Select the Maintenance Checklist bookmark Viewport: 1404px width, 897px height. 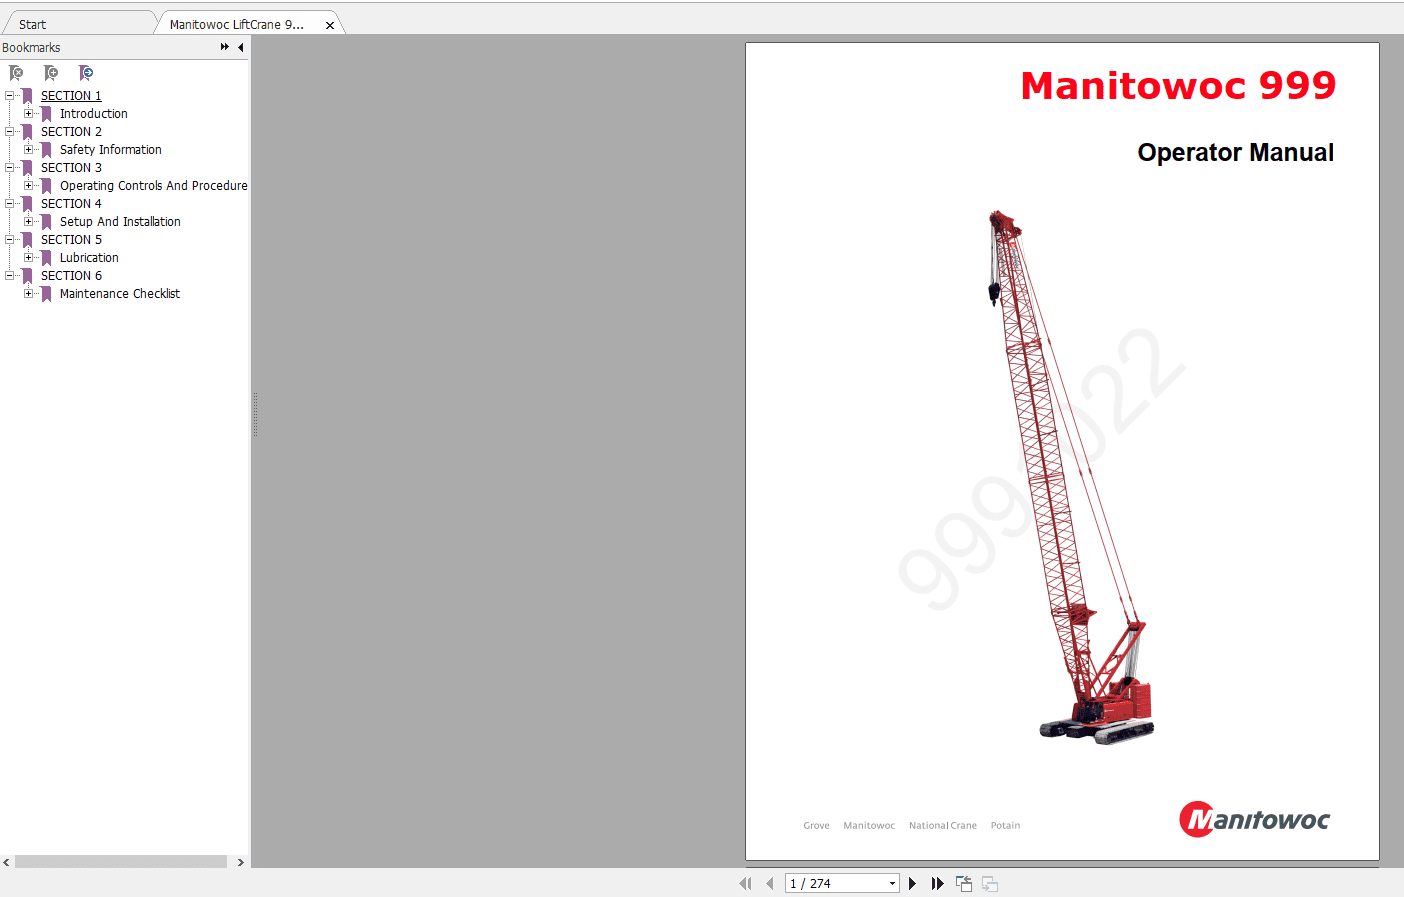[119, 293]
